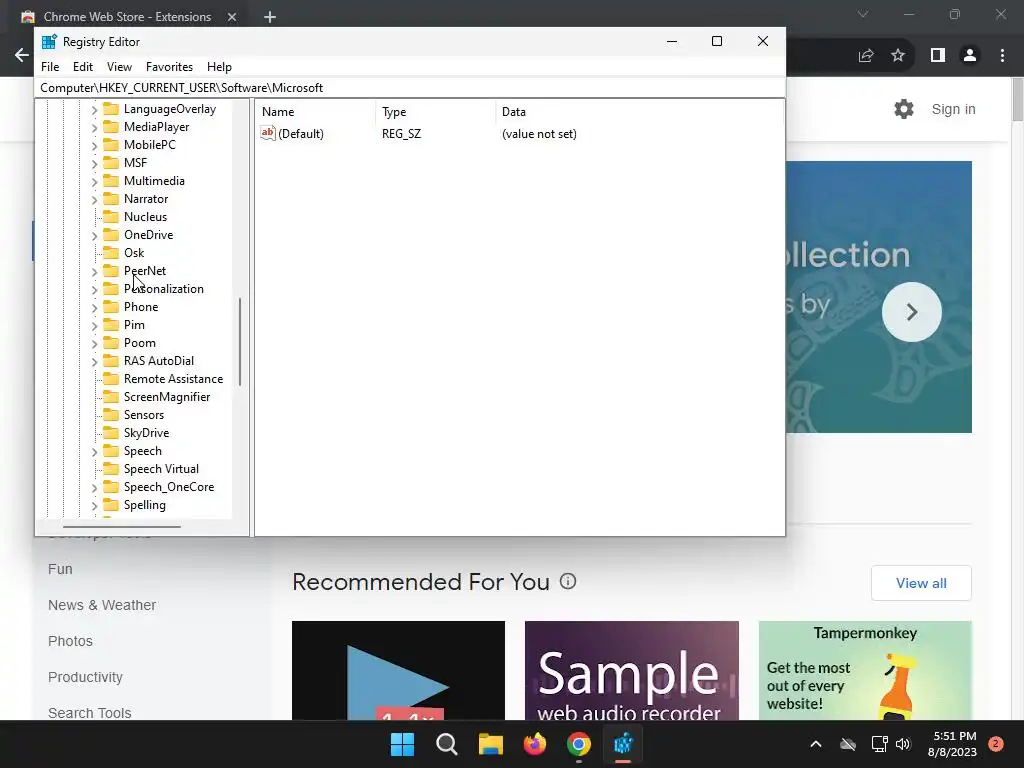Close the Chrome Web Store tab
This screenshot has width=1024, height=768.
click(x=232, y=17)
